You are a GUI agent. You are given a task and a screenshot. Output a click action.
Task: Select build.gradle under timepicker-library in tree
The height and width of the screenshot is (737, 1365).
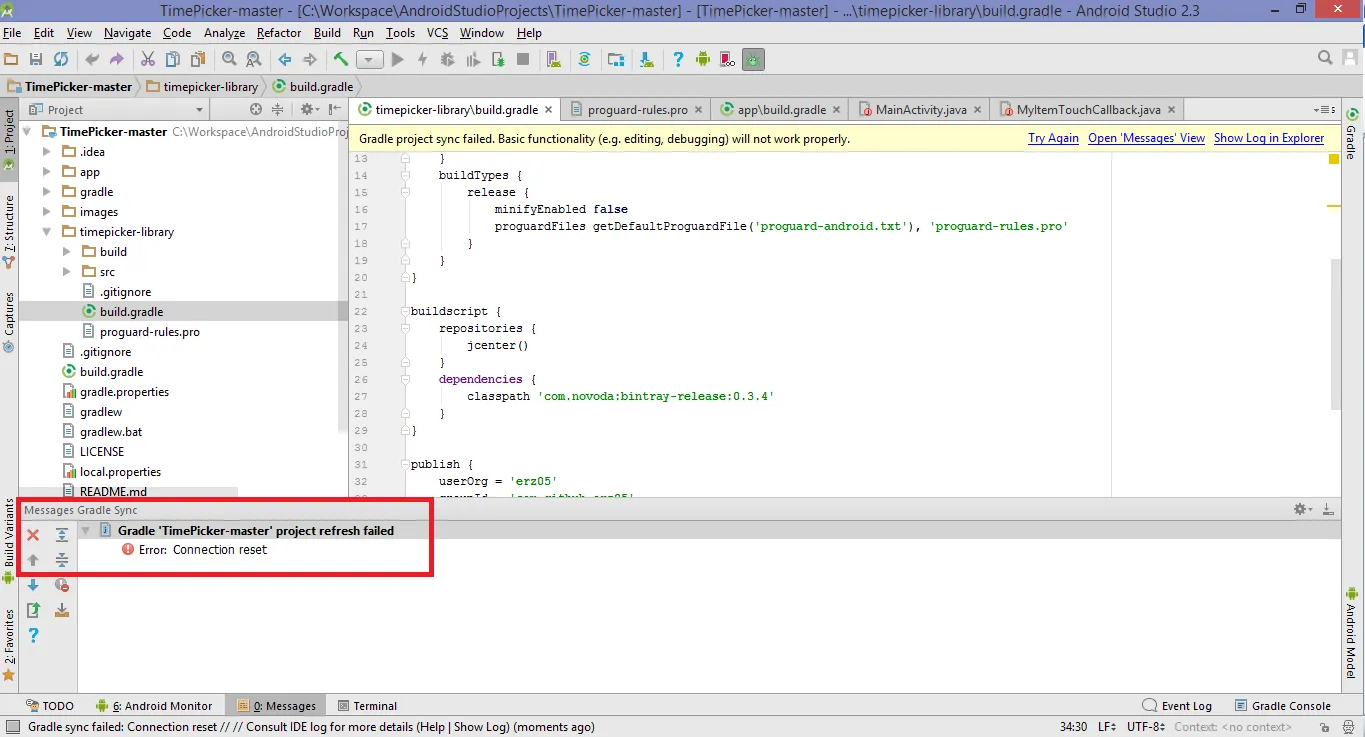pyautogui.click(x=131, y=312)
